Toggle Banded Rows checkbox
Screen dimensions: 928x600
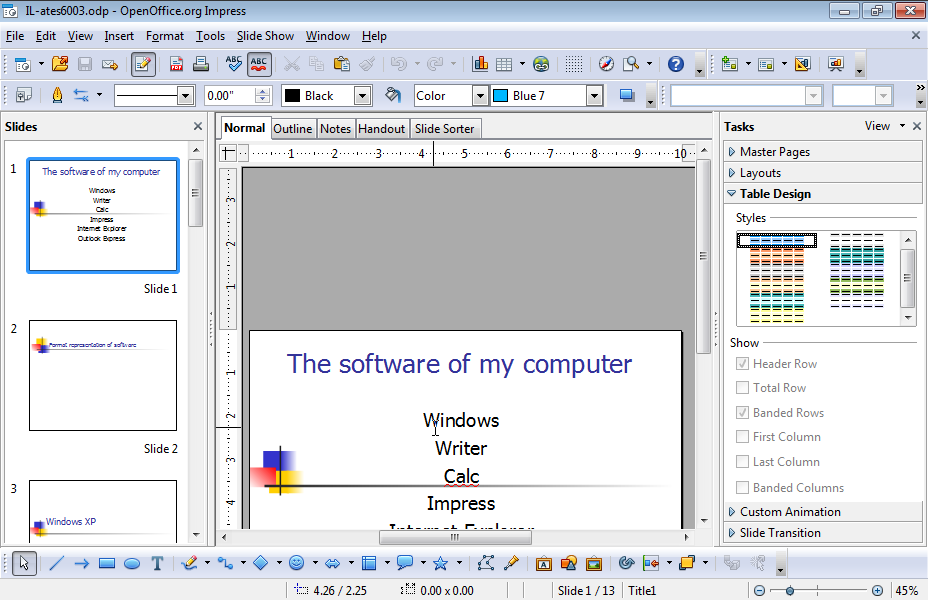pos(742,412)
